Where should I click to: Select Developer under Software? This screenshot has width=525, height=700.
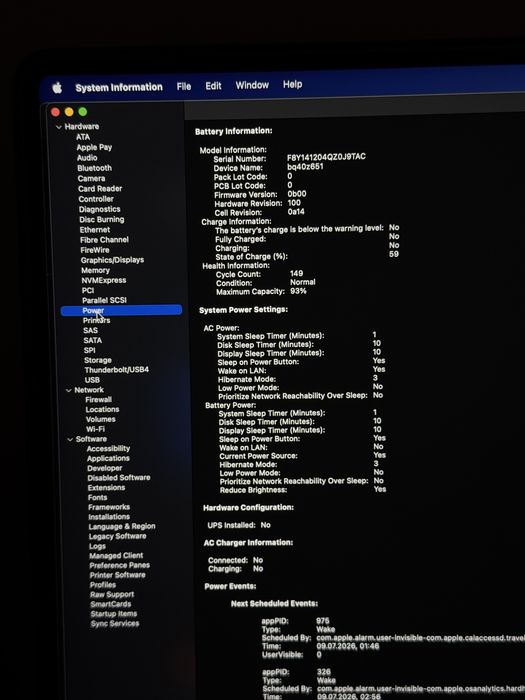coord(104,468)
